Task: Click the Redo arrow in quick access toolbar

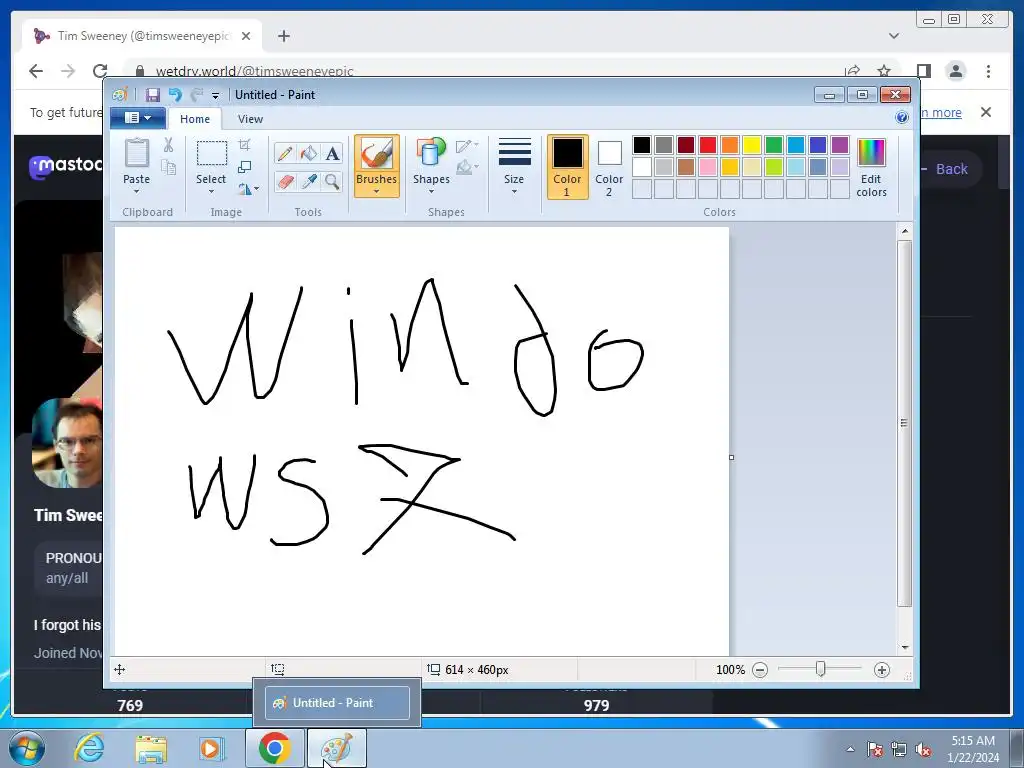Action: pyautogui.click(x=197, y=95)
